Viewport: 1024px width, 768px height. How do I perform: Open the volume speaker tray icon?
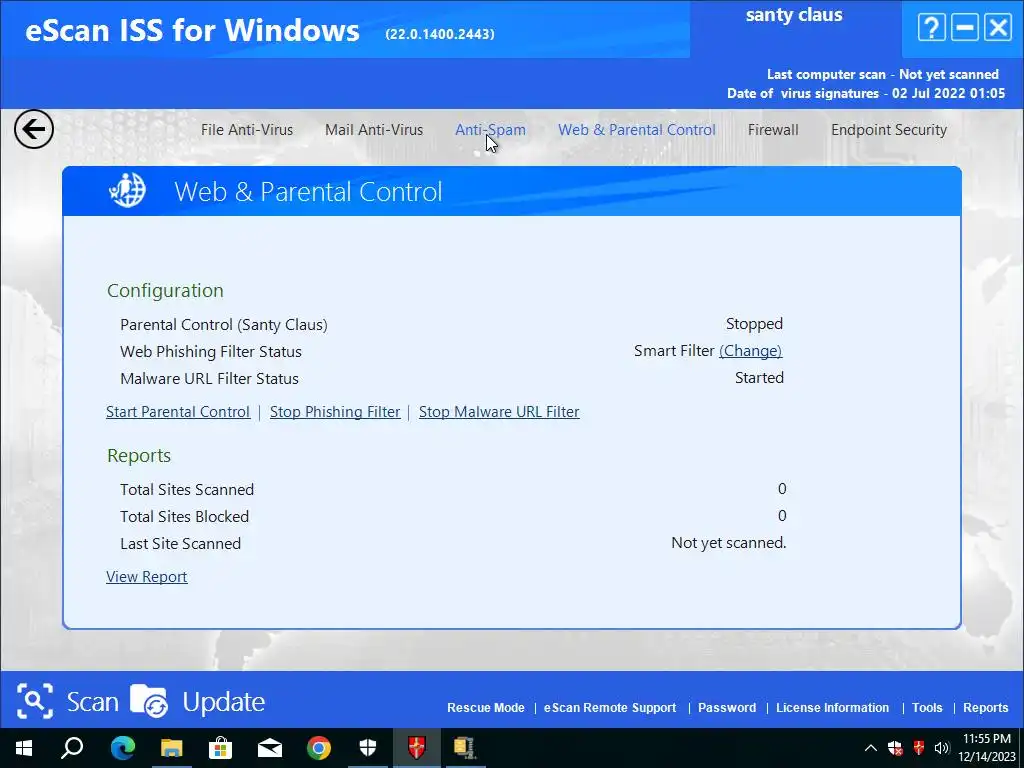[942, 748]
